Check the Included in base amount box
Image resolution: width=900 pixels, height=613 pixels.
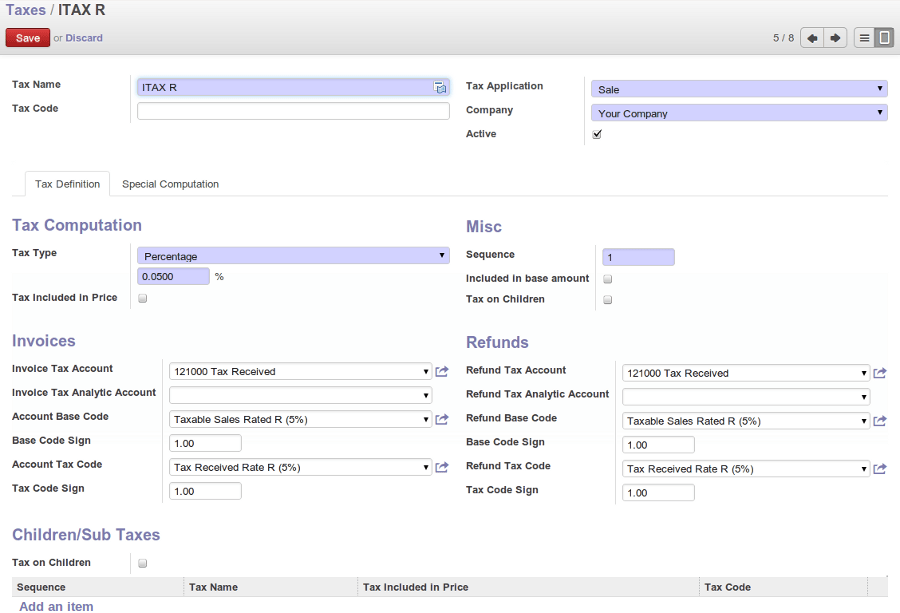click(x=607, y=278)
